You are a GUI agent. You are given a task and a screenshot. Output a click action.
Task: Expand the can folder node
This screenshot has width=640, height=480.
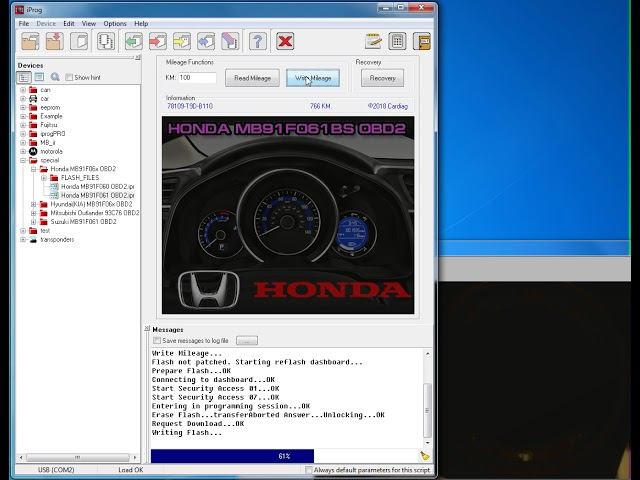[x=23, y=90]
